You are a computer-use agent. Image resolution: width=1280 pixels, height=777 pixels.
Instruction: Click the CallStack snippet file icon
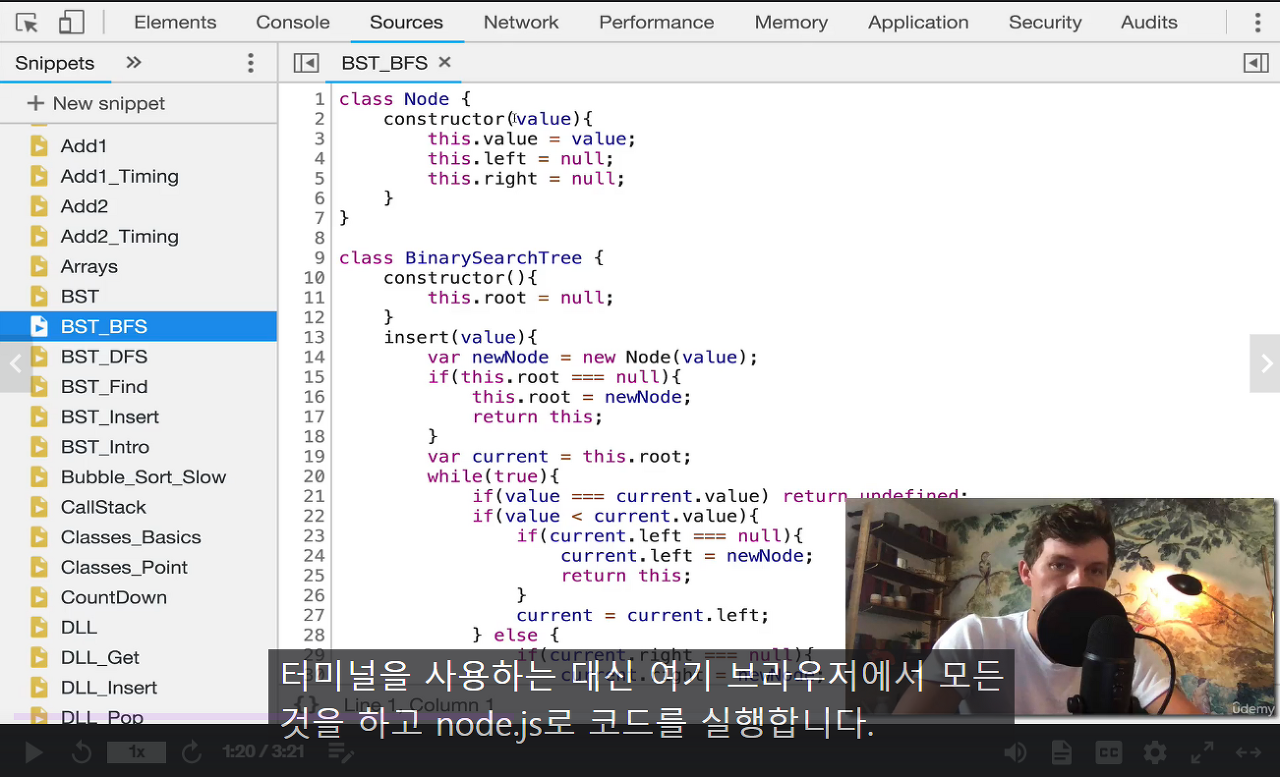pyautogui.click(x=39, y=506)
